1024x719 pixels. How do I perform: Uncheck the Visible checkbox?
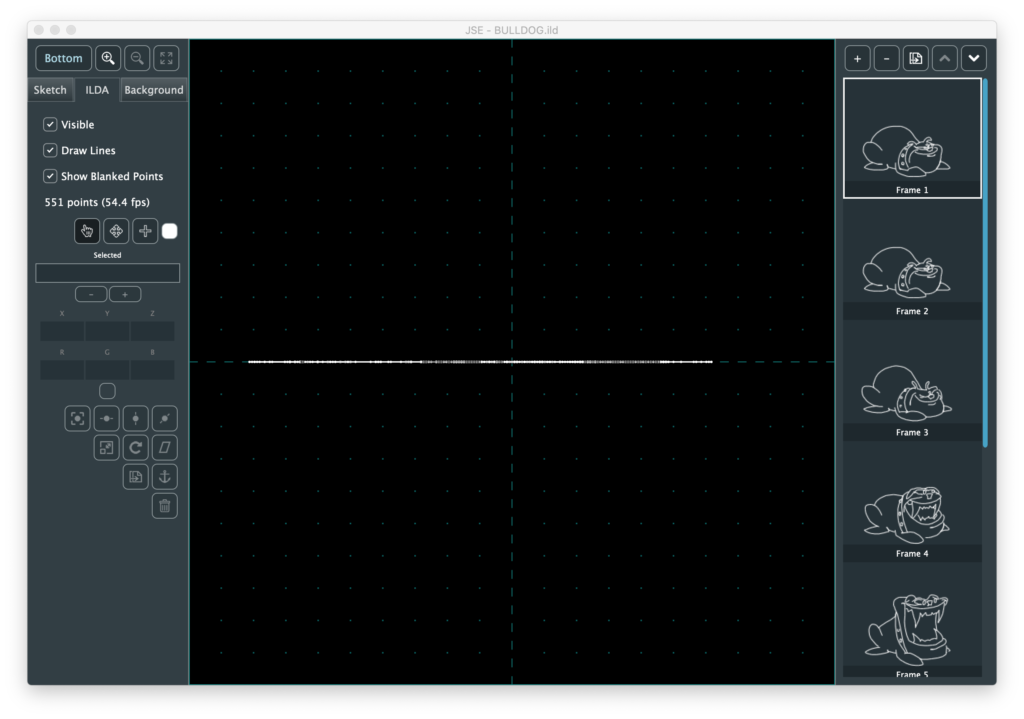(50, 125)
